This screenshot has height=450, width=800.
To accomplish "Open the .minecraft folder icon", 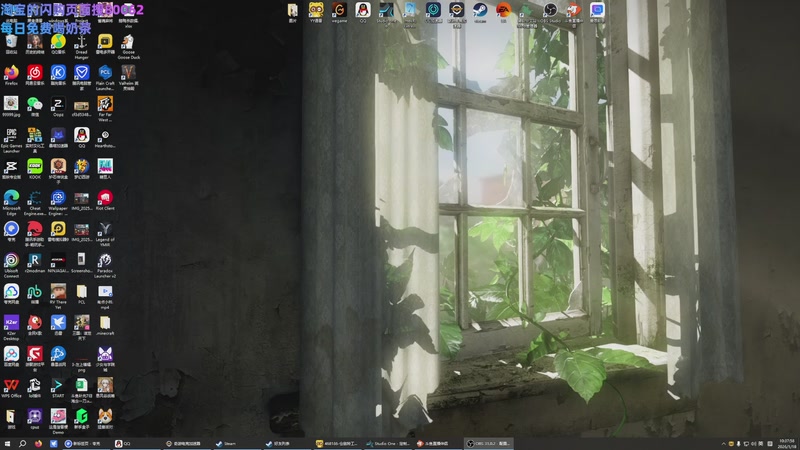I will pyautogui.click(x=105, y=324).
